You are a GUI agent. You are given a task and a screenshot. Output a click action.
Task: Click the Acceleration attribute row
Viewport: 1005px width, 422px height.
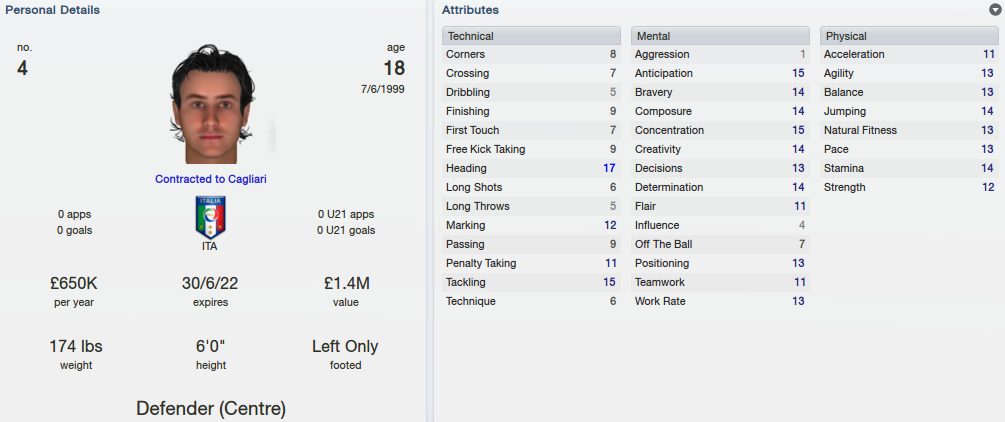(x=909, y=55)
